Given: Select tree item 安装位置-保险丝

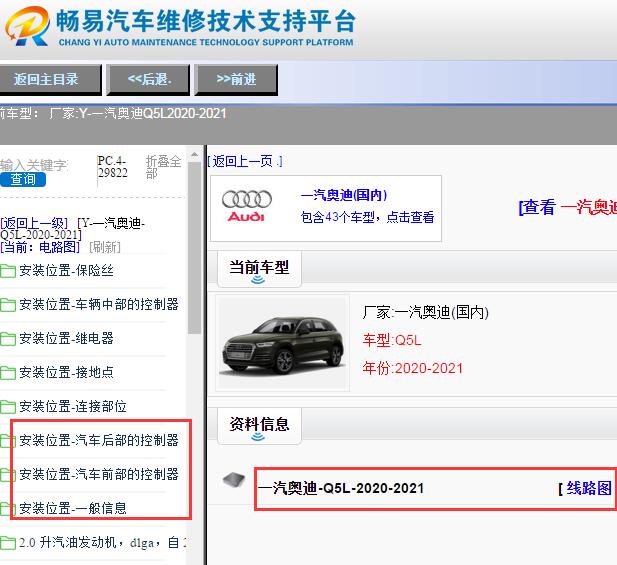Looking at the screenshot, I should pyautogui.click(x=67, y=270).
